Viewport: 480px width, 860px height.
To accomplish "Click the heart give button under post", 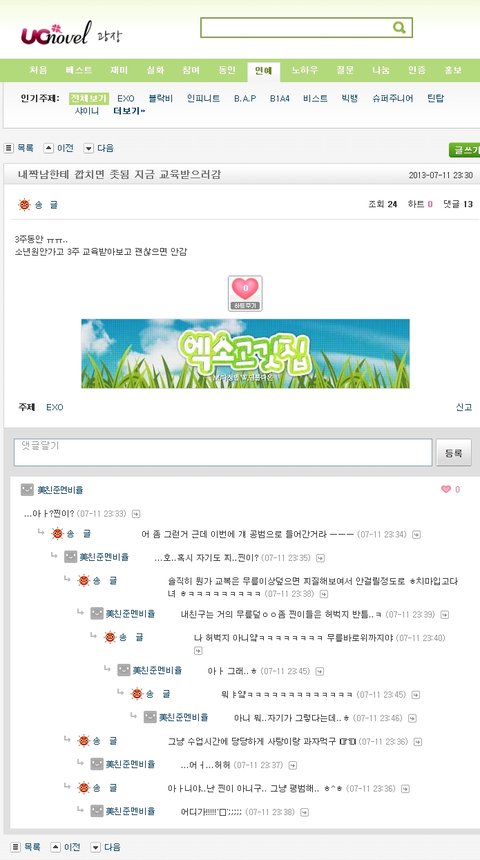I will 245,293.
